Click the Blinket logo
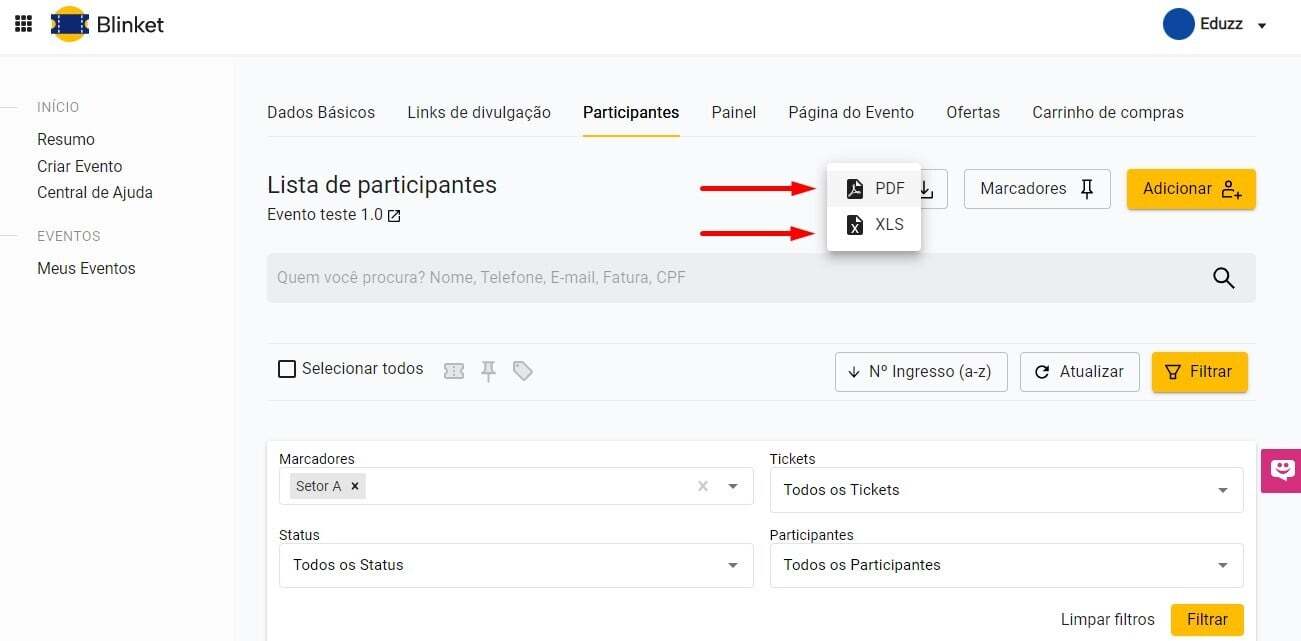Viewport: 1301px width, 641px height. tap(107, 24)
